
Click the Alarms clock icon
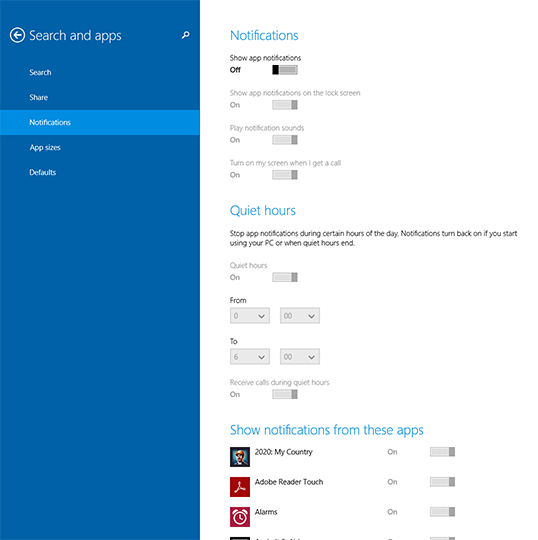[240, 517]
